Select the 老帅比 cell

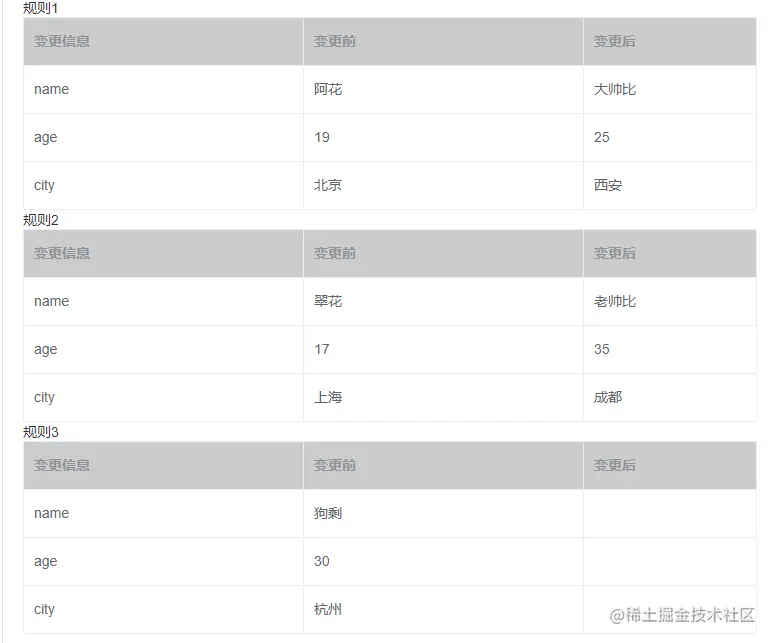[615, 302]
